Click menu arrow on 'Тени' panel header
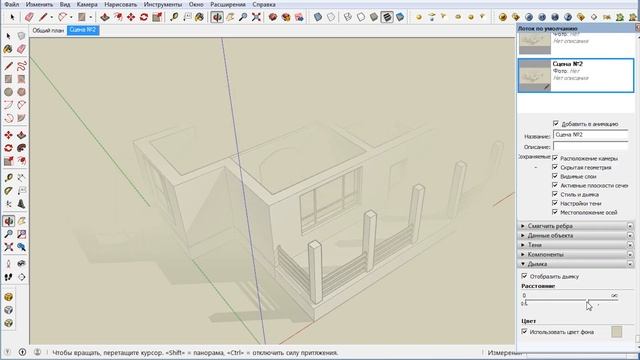This screenshot has height=360, width=640. pos(630,245)
